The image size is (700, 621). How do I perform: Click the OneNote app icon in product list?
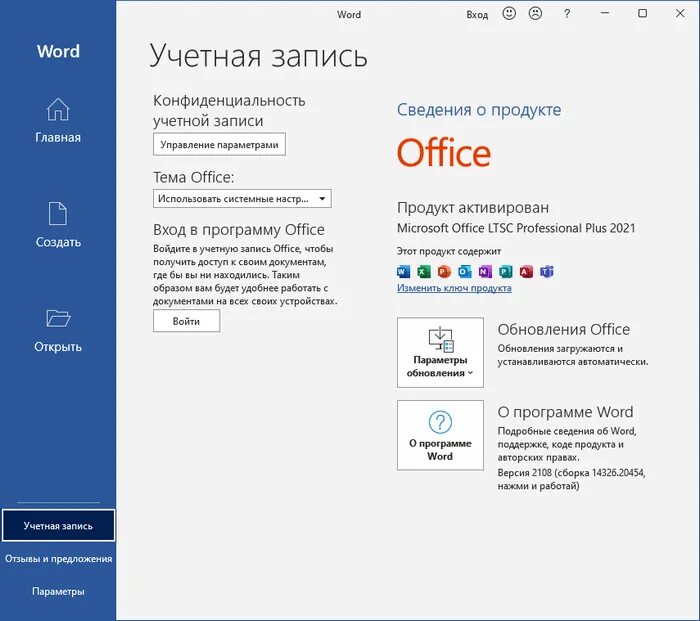coord(485,271)
